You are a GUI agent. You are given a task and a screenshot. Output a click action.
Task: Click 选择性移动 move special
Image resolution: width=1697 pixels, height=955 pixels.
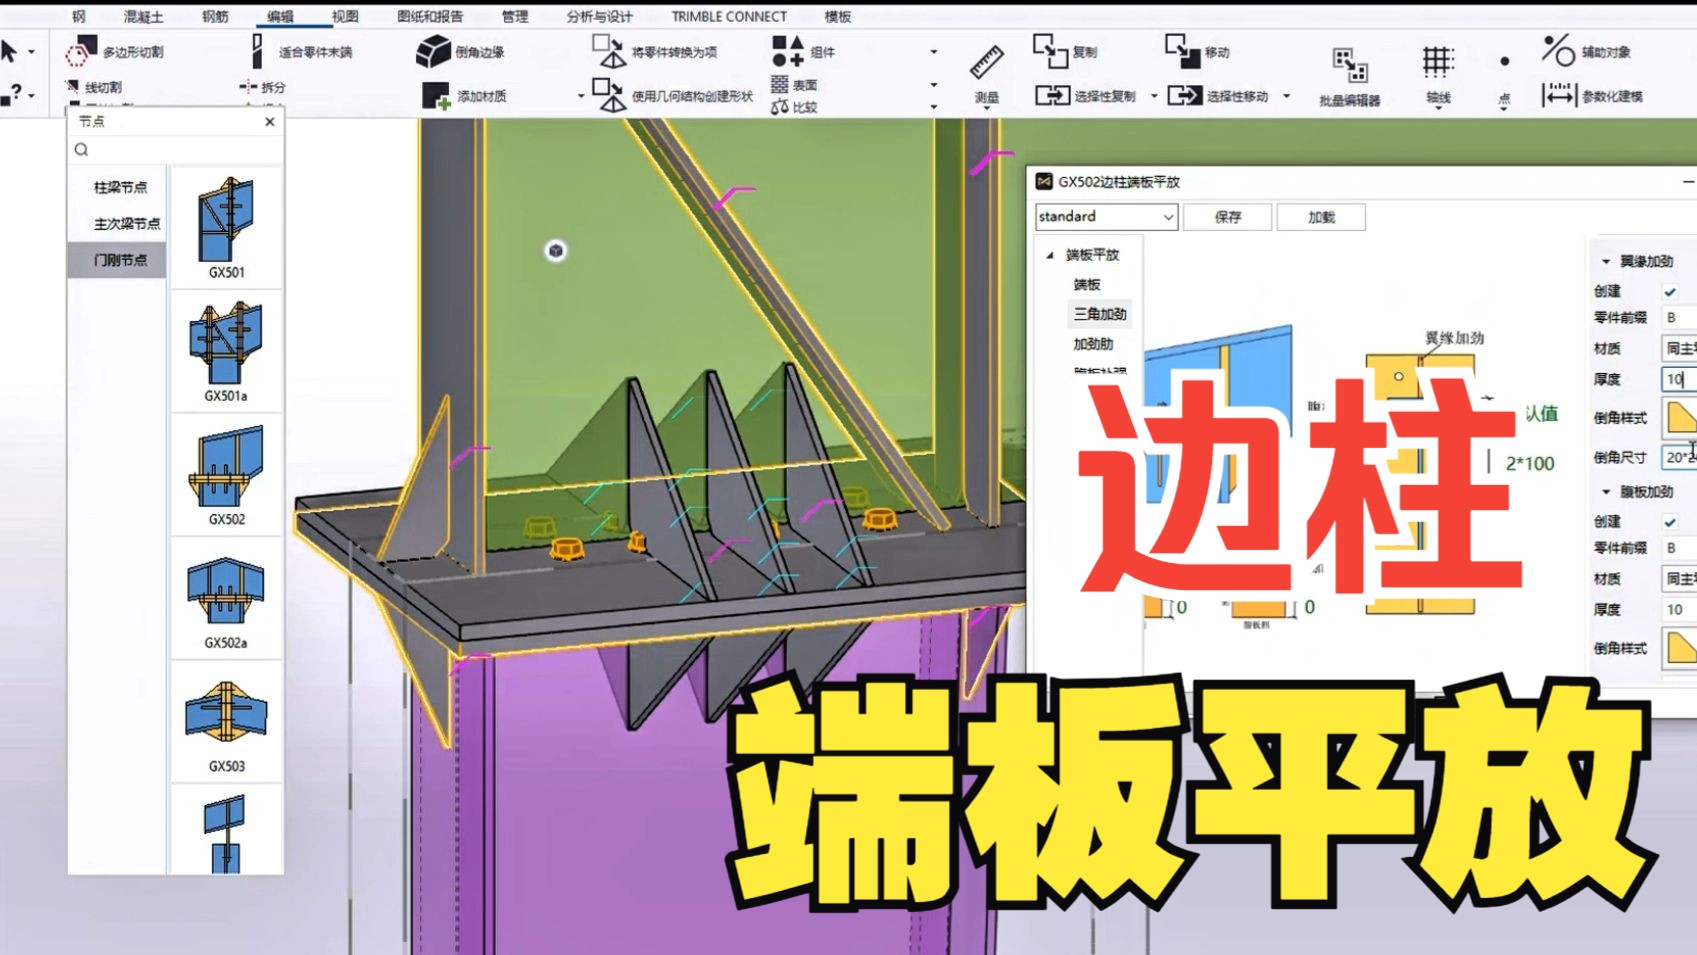pyautogui.click(x=1217, y=96)
